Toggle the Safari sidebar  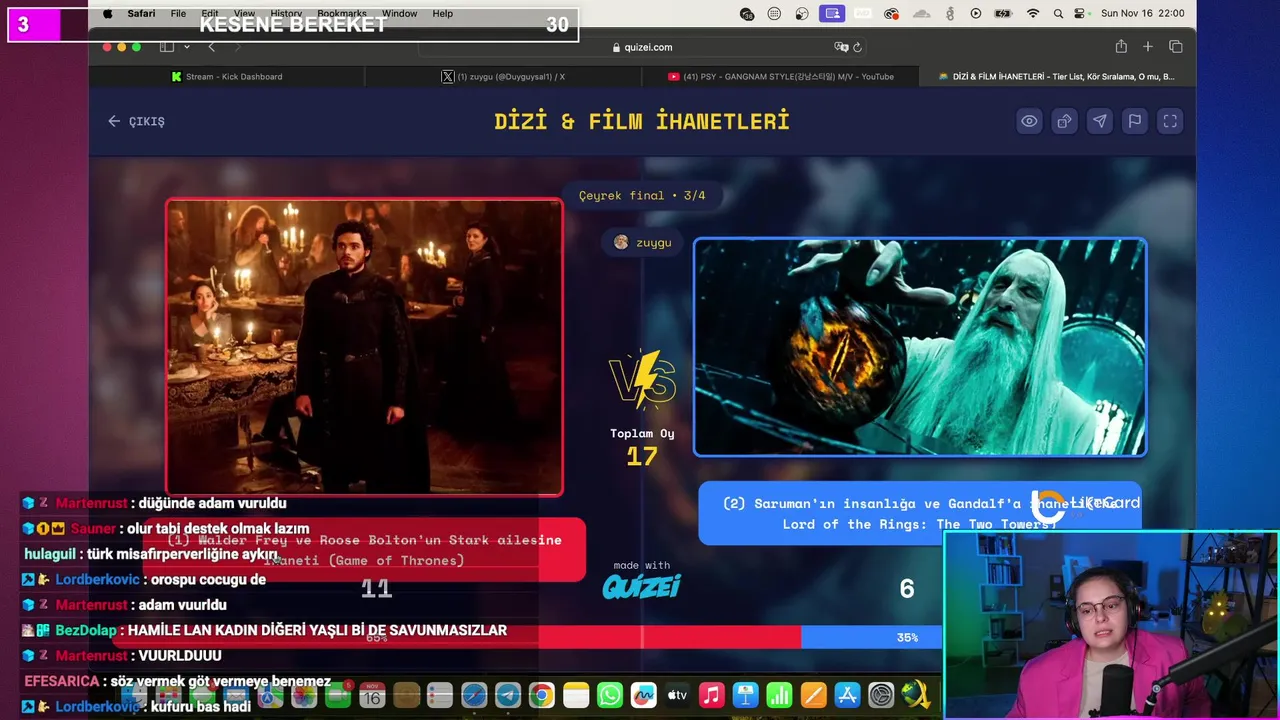(x=167, y=47)
